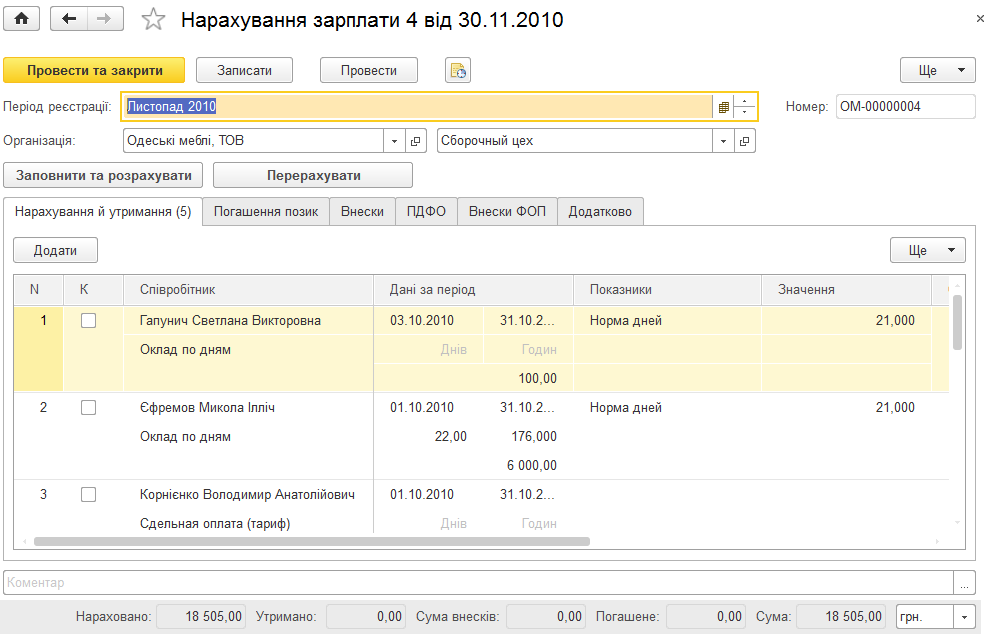This screenshot has width=988, height=639.
Task: Open the top Ще menu
Action: 937,70
